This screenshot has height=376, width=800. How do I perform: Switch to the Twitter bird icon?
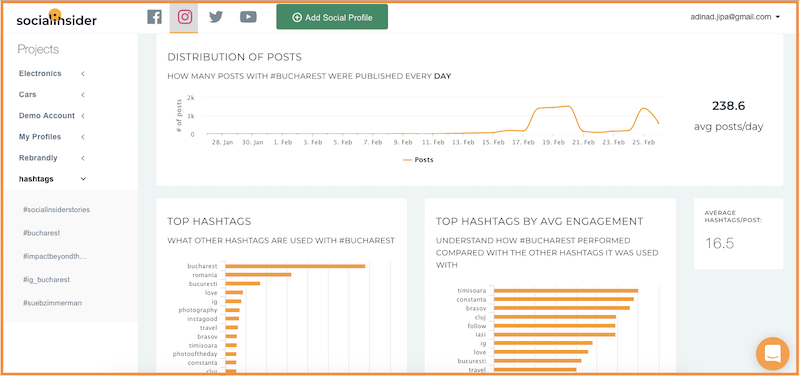pos(216,17)
